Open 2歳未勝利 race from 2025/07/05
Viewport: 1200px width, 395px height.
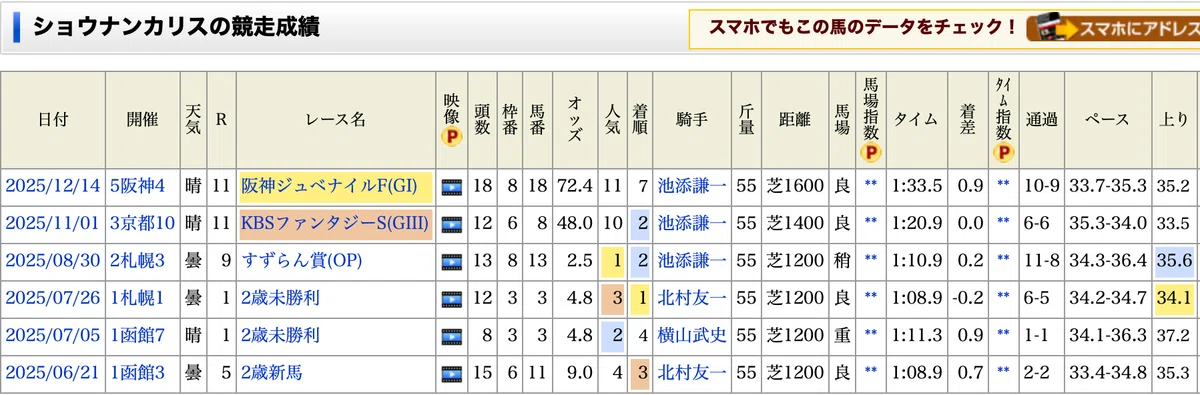(280, 335)
